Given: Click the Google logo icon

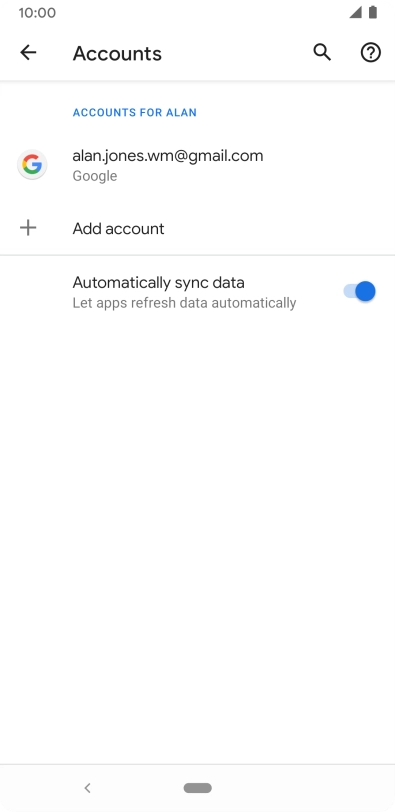Looking at the screenshot, I should [32, 165].
